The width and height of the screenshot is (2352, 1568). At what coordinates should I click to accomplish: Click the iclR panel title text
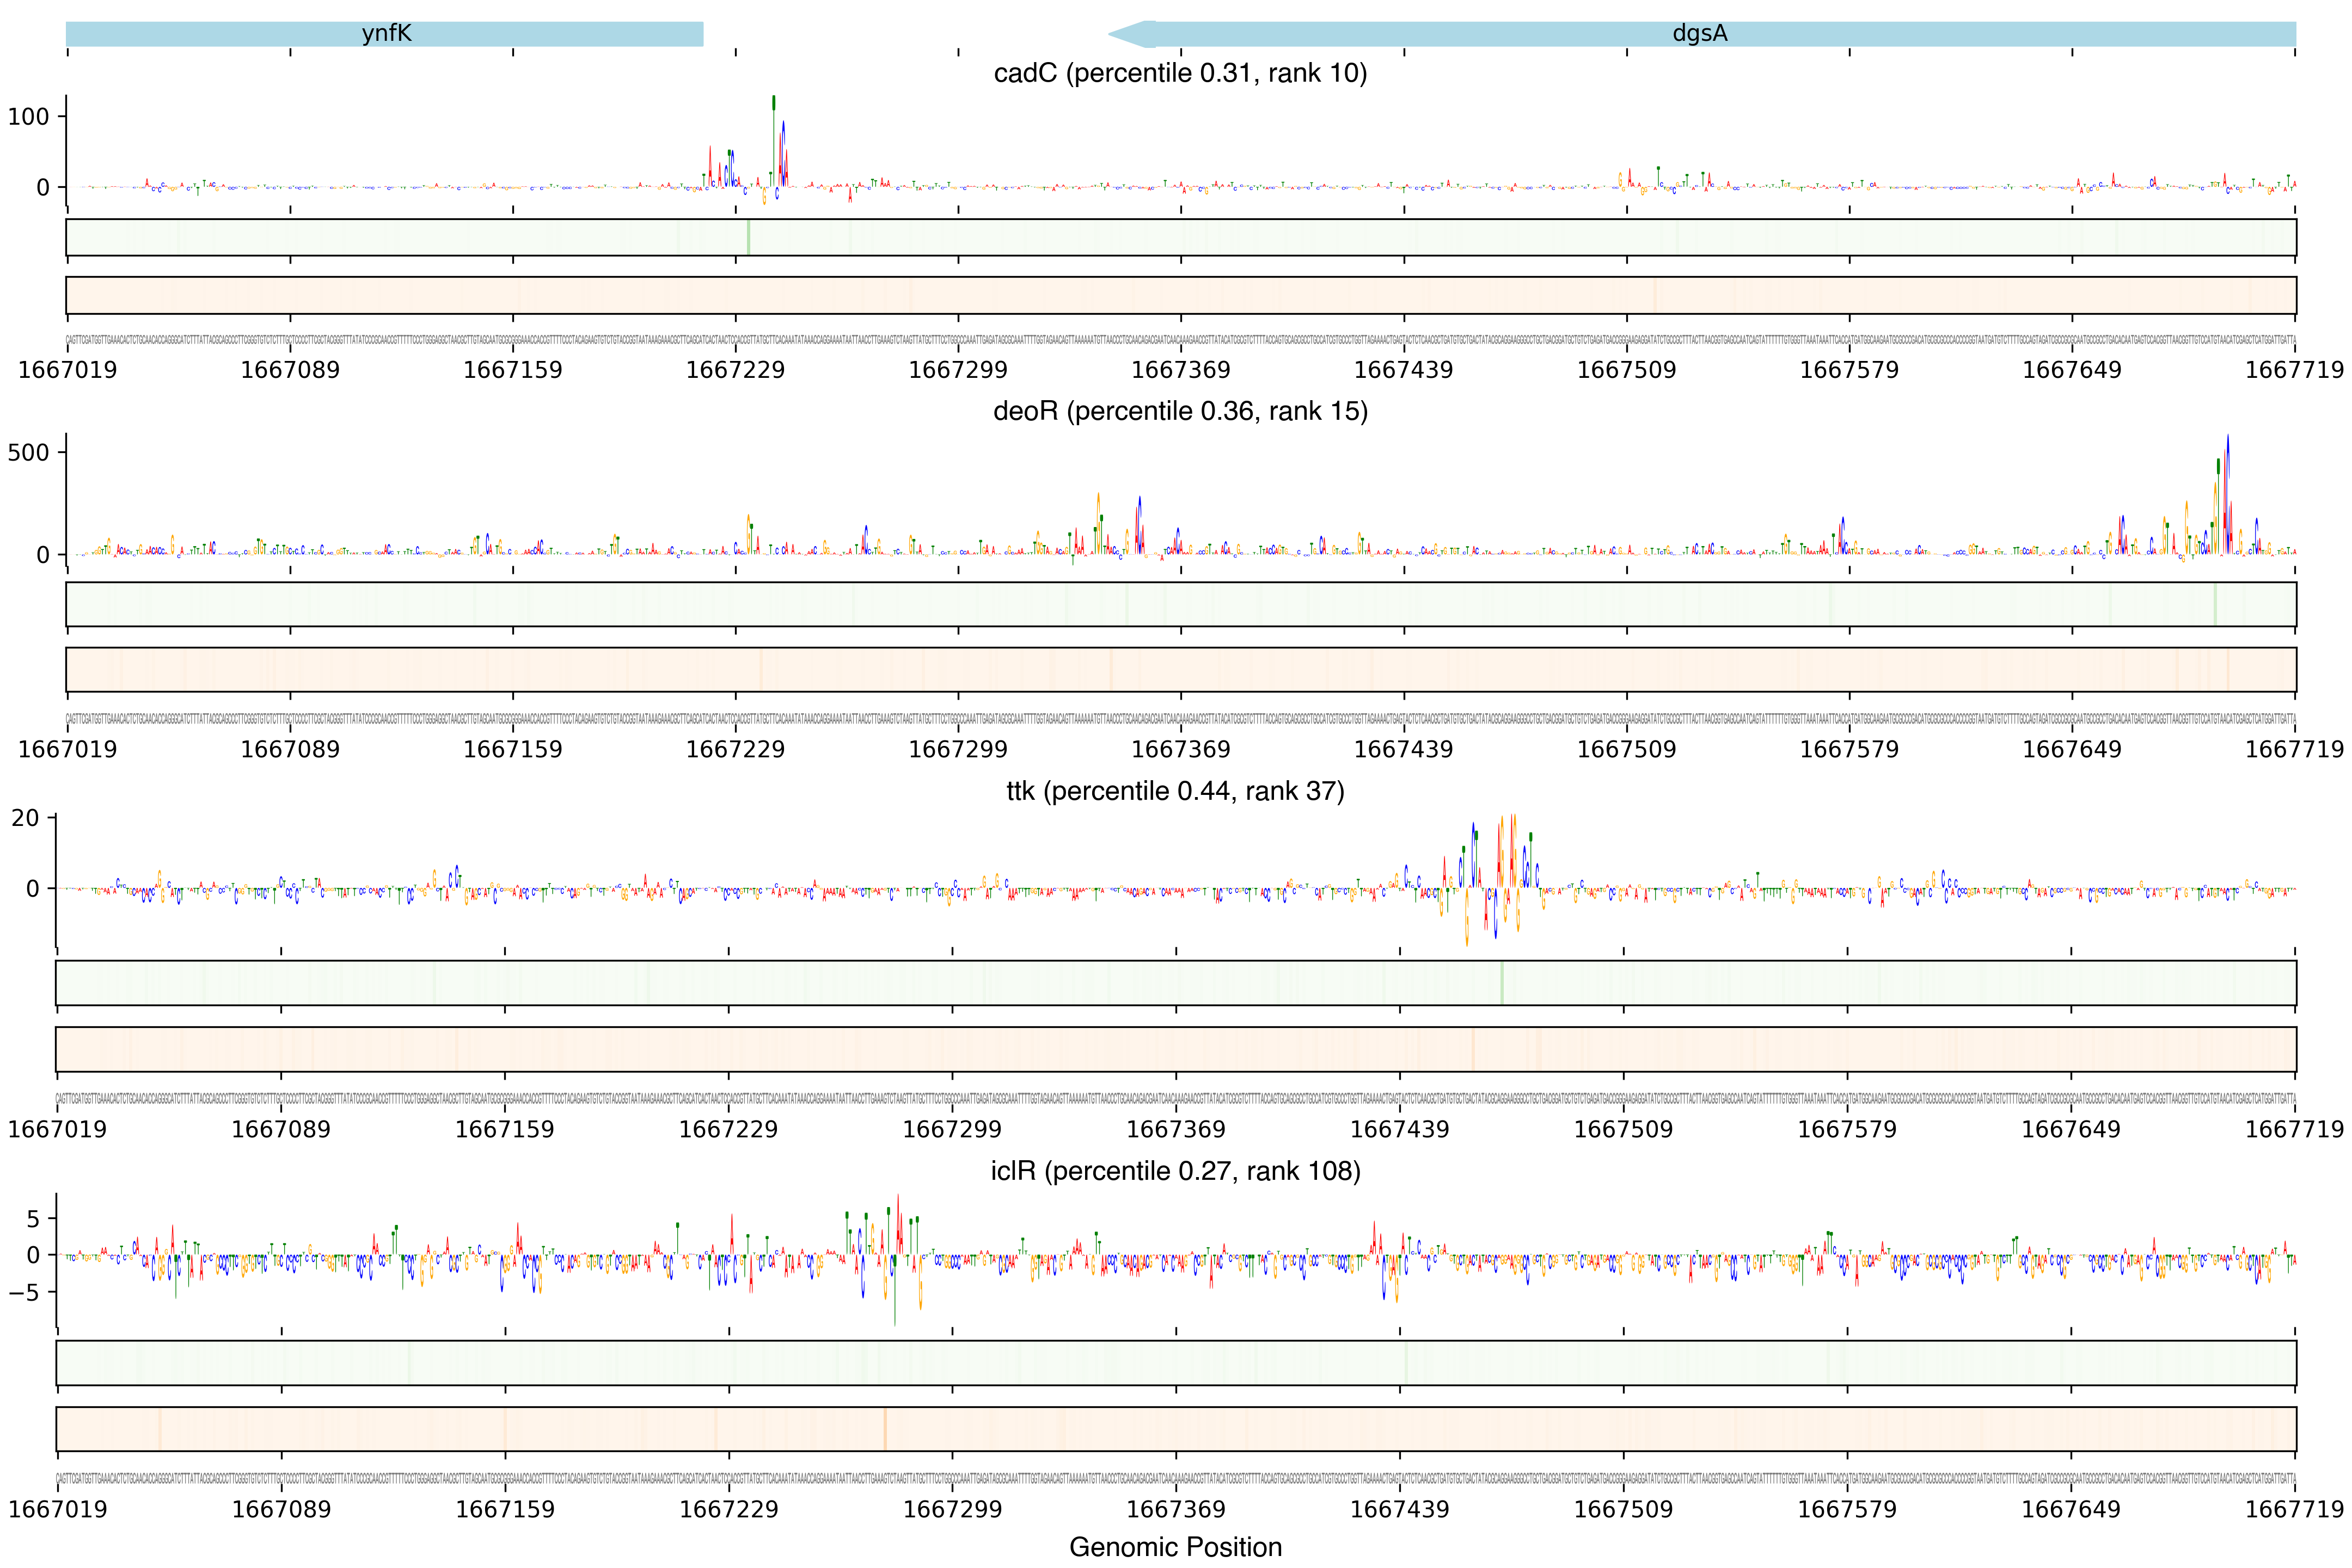(1175, 1171)
